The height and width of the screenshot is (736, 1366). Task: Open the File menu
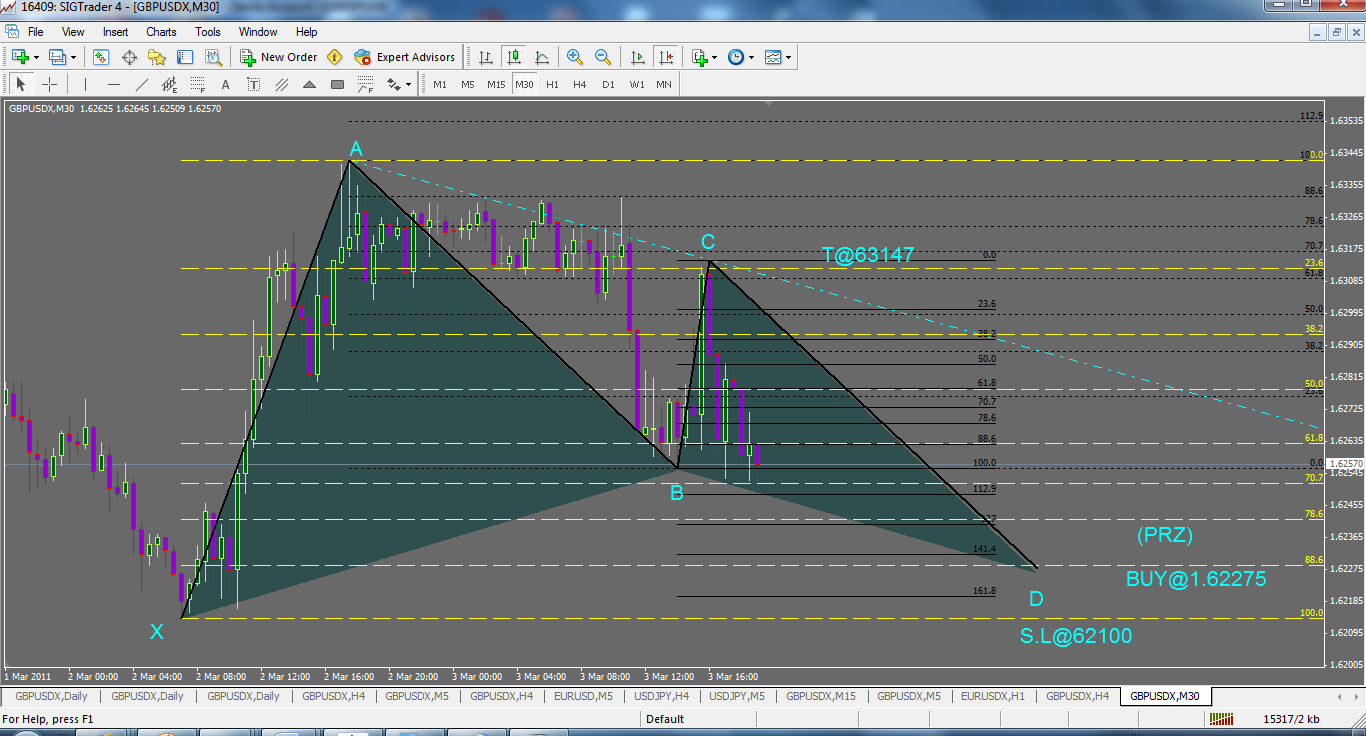(x=36, y=32)
